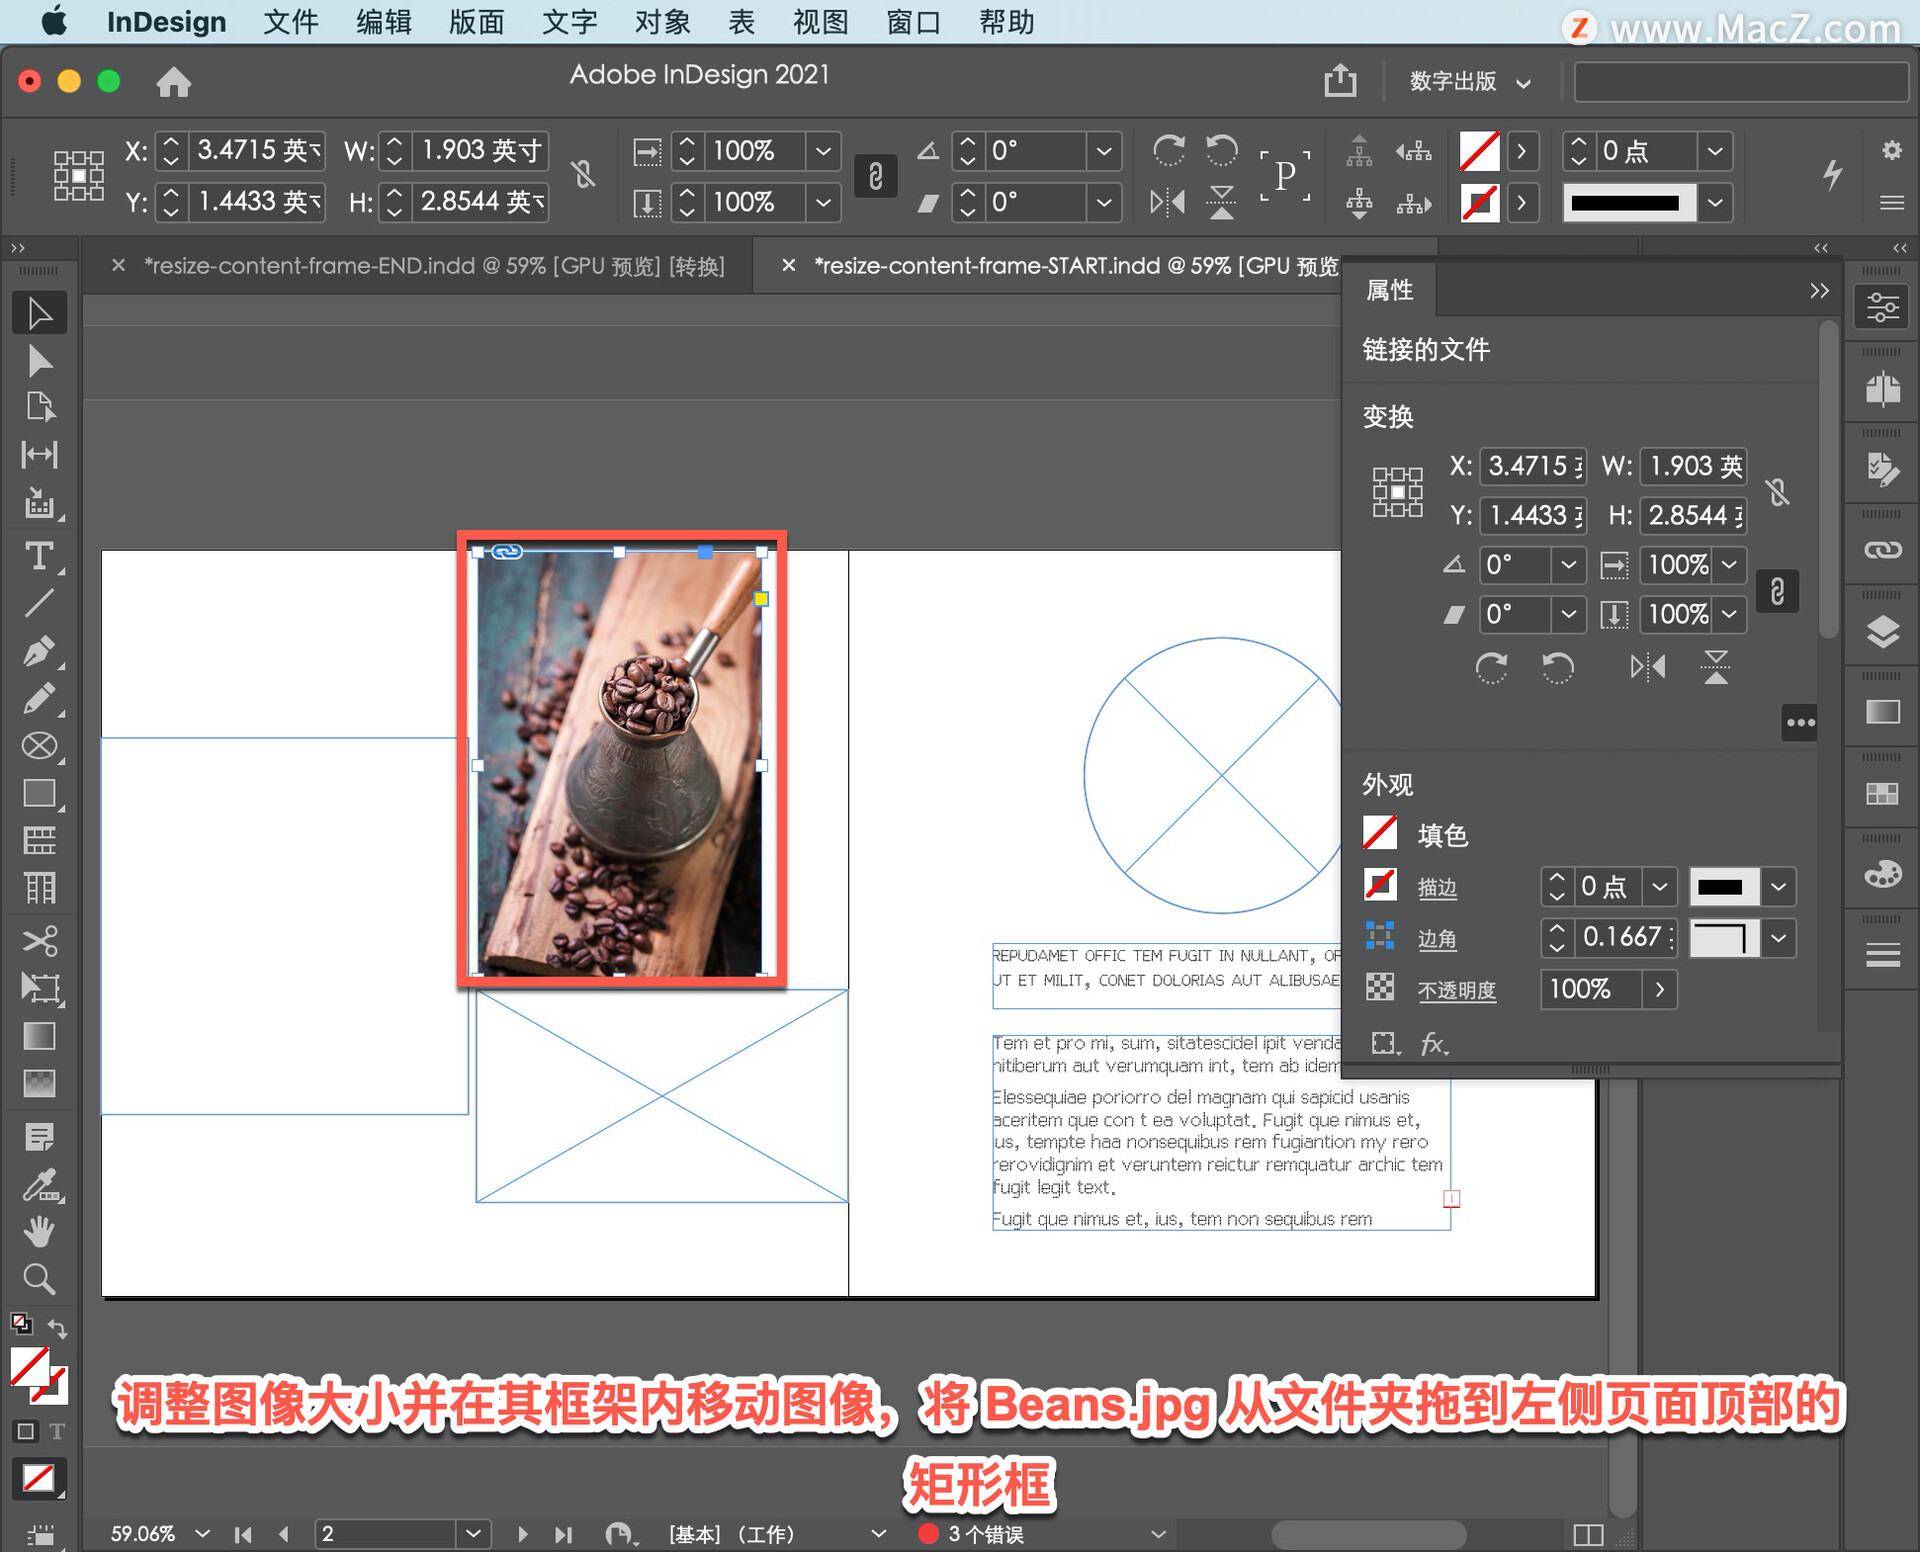This screenshot has height=1552, width=1920.
Task: Open stroke weight 0 点 dropdown in control bar
Action: point(1715,150)
